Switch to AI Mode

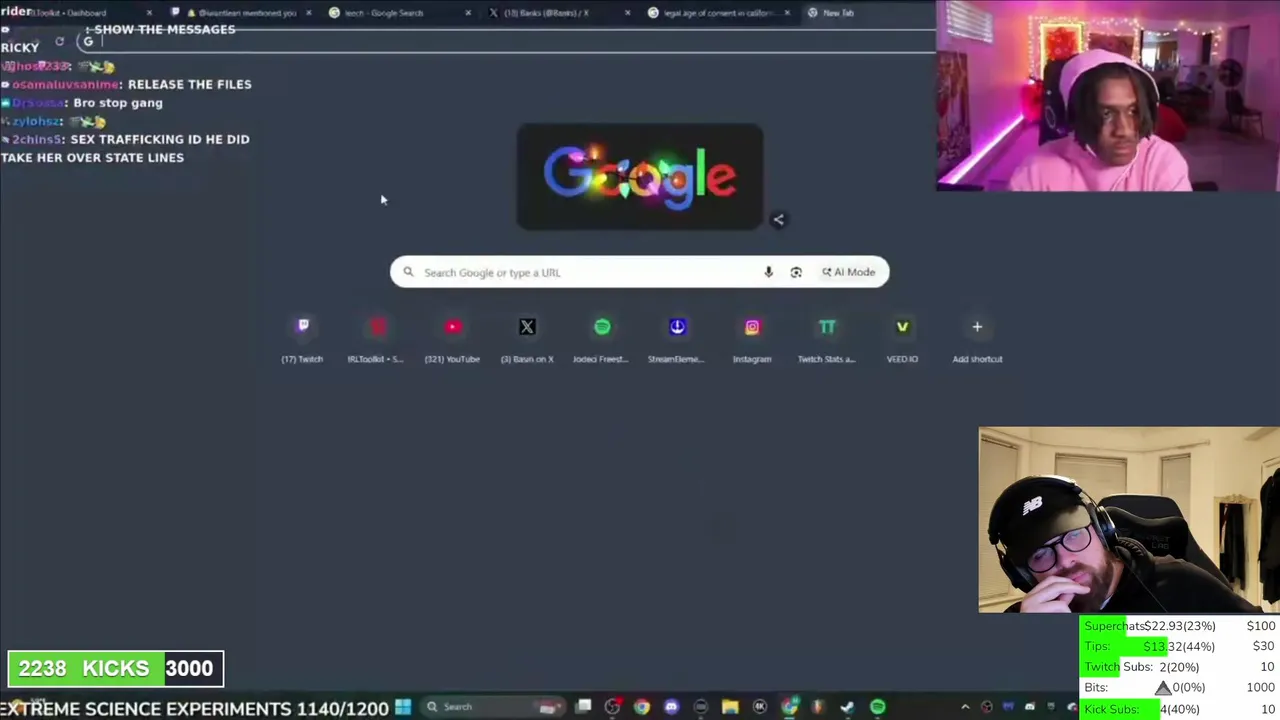click(x=849, y=272)
